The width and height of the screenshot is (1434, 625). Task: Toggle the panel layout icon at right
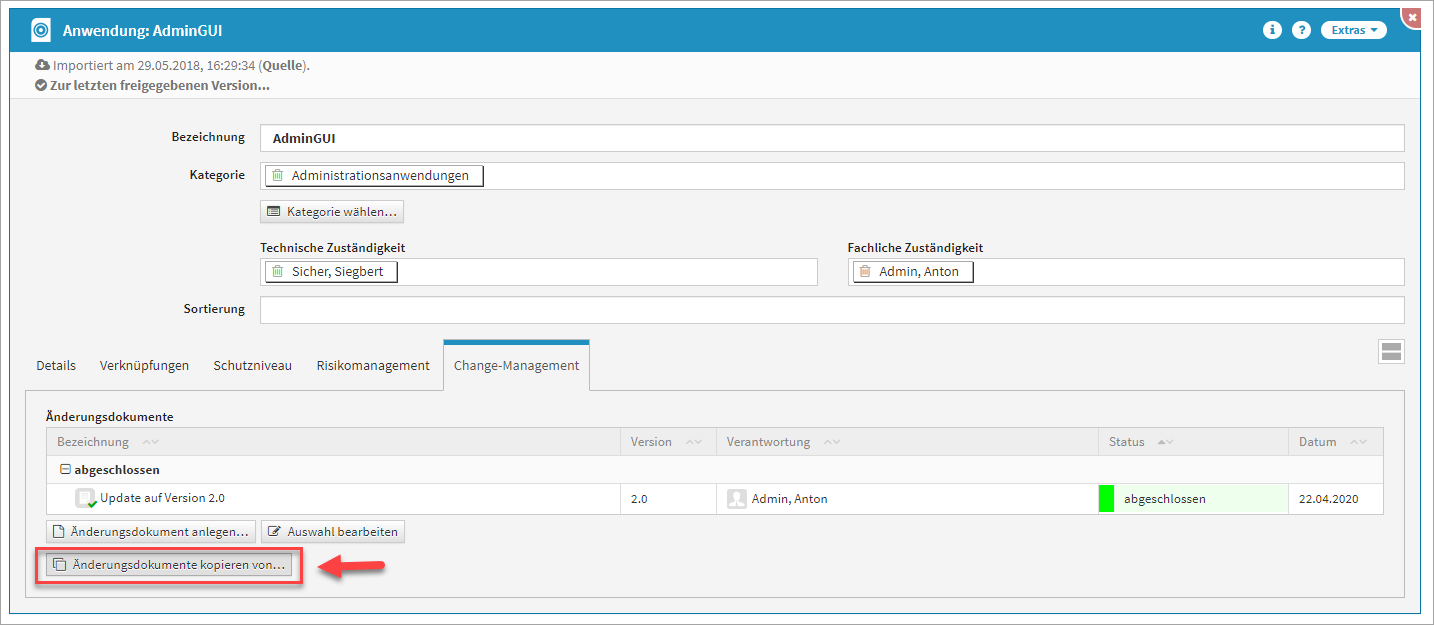[1391, 351]
